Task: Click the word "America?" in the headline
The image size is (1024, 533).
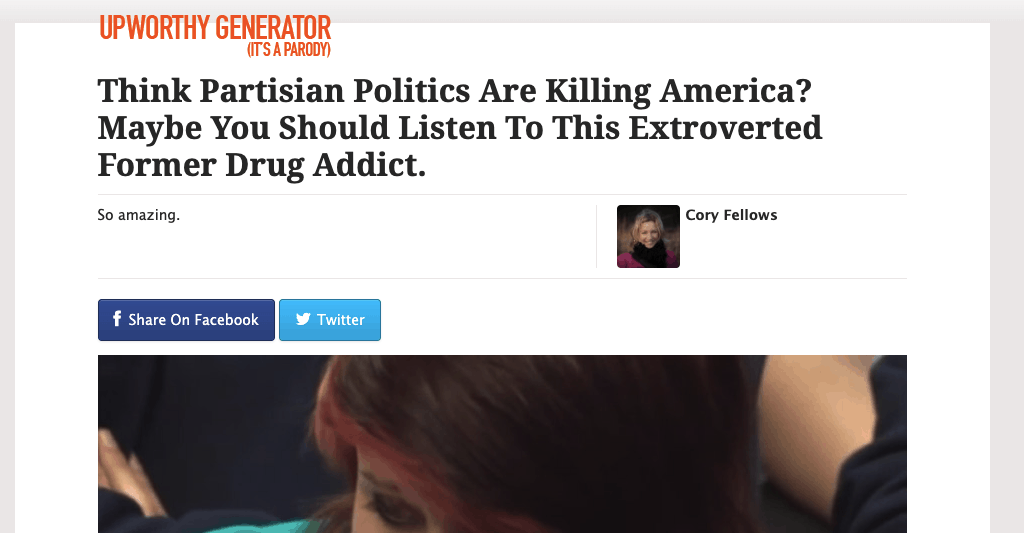Action: (735, 91)
